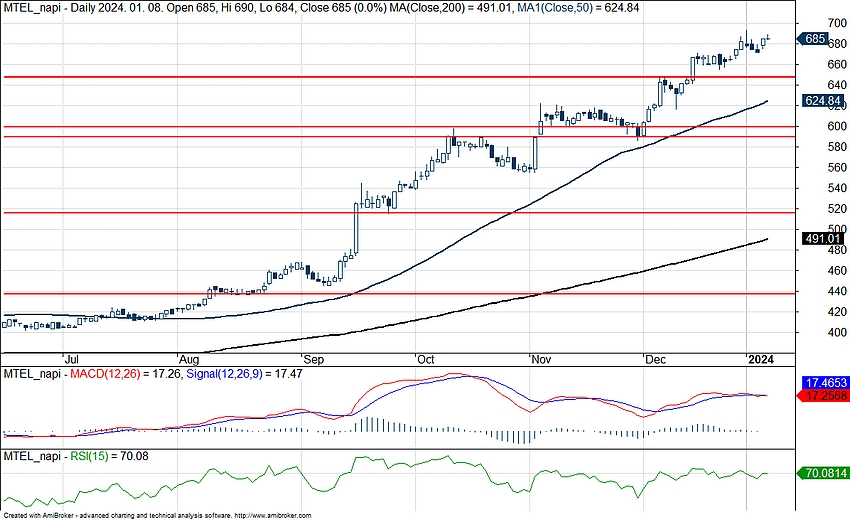This screenshot has height=520, width=850.
Task: Click the RSI(15) = 70.08 legend
Action: (x=110, y=456)
